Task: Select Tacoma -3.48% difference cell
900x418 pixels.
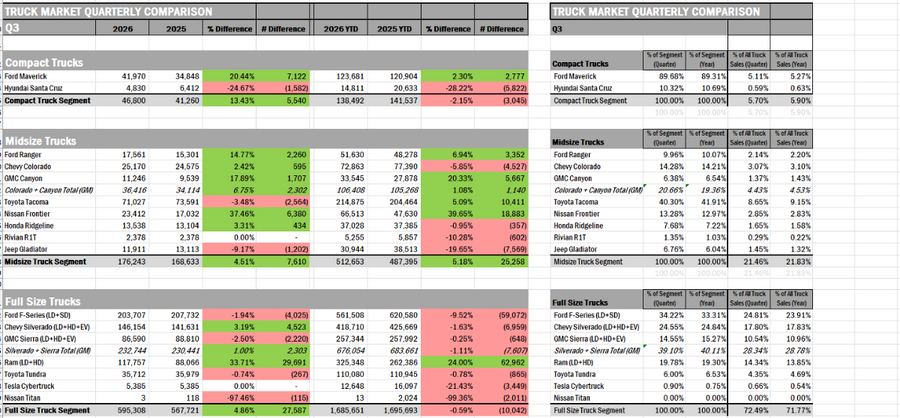Action: 229,202
